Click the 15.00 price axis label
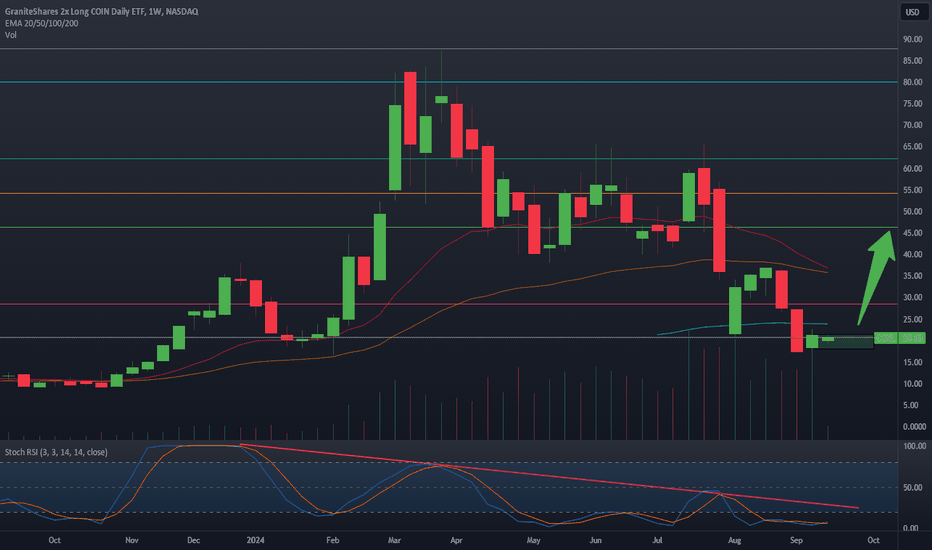Viewport: 932px width, 550px height. click(x=912, y=362)
